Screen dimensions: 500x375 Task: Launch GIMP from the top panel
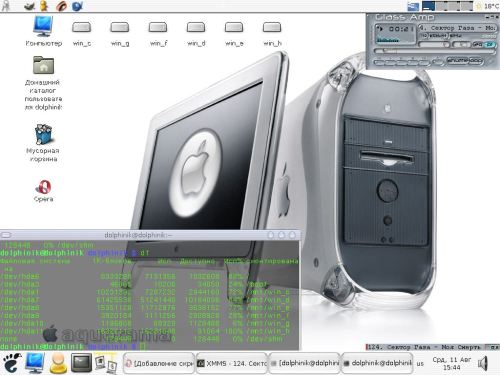tap(30, 6)
